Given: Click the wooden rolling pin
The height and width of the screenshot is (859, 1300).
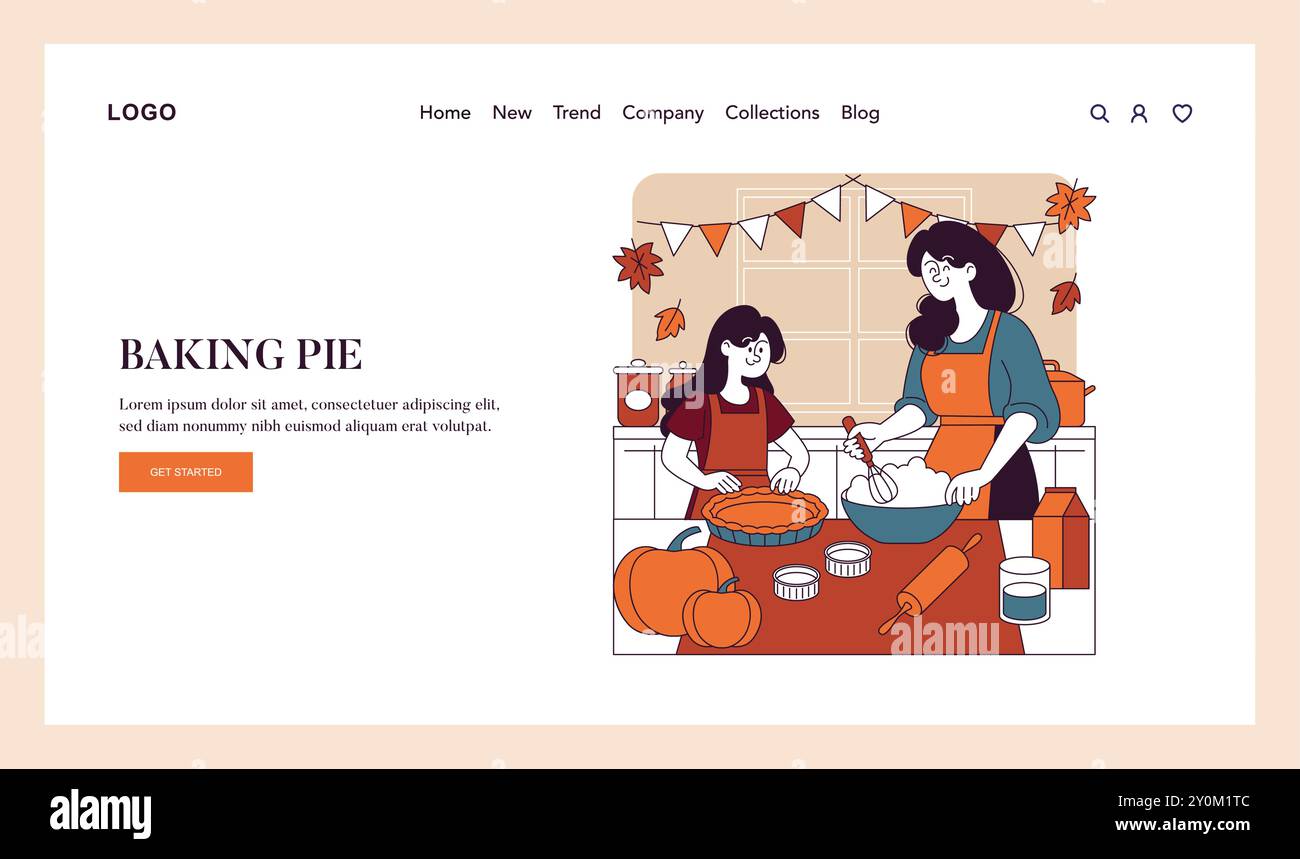Looking at the screenshot, I should [x=930, y=584].
